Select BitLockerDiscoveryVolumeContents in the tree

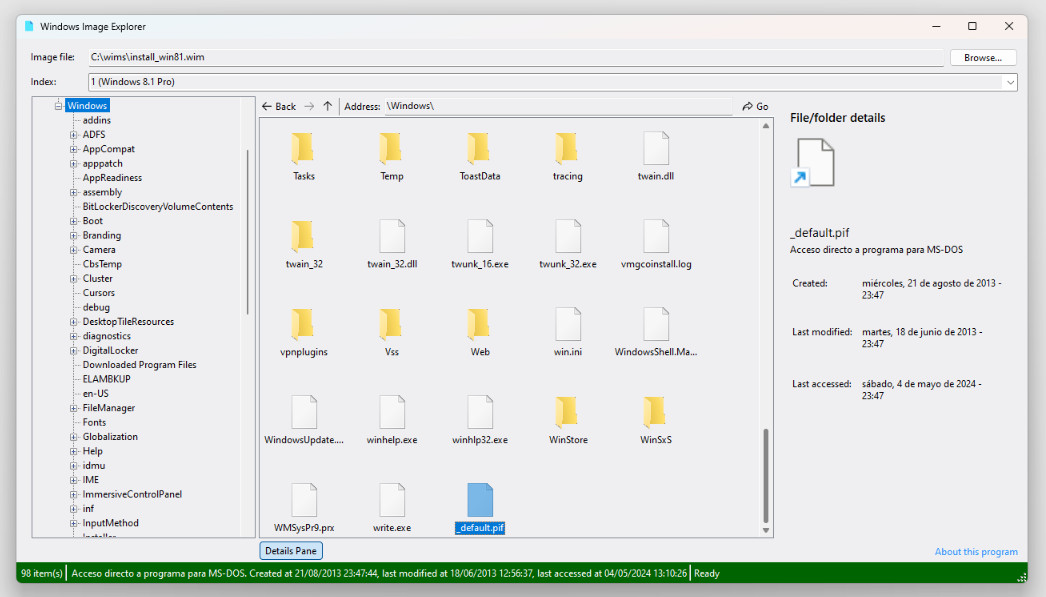click(158, 207)
